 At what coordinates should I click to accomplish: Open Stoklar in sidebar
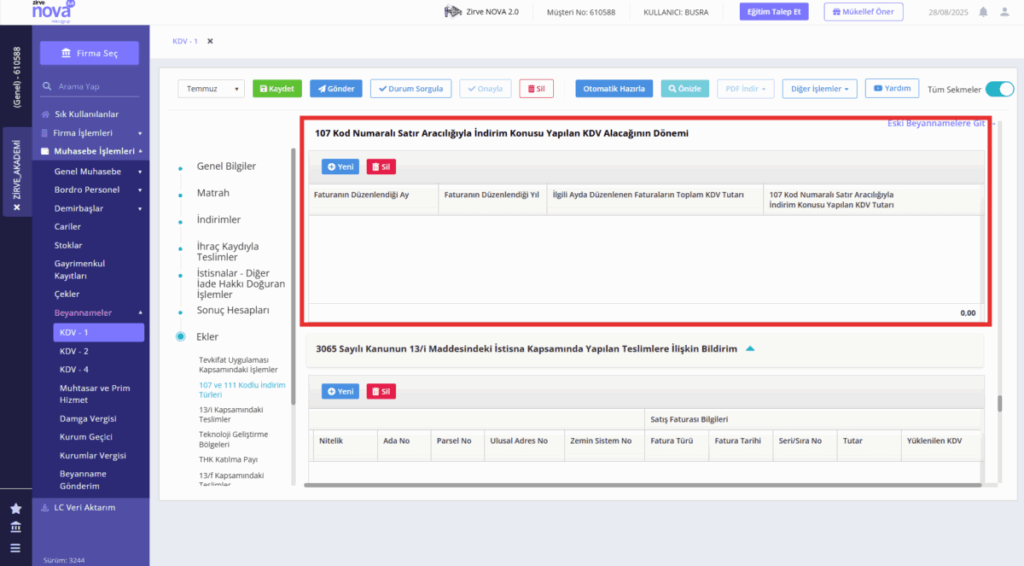(68, 245)
